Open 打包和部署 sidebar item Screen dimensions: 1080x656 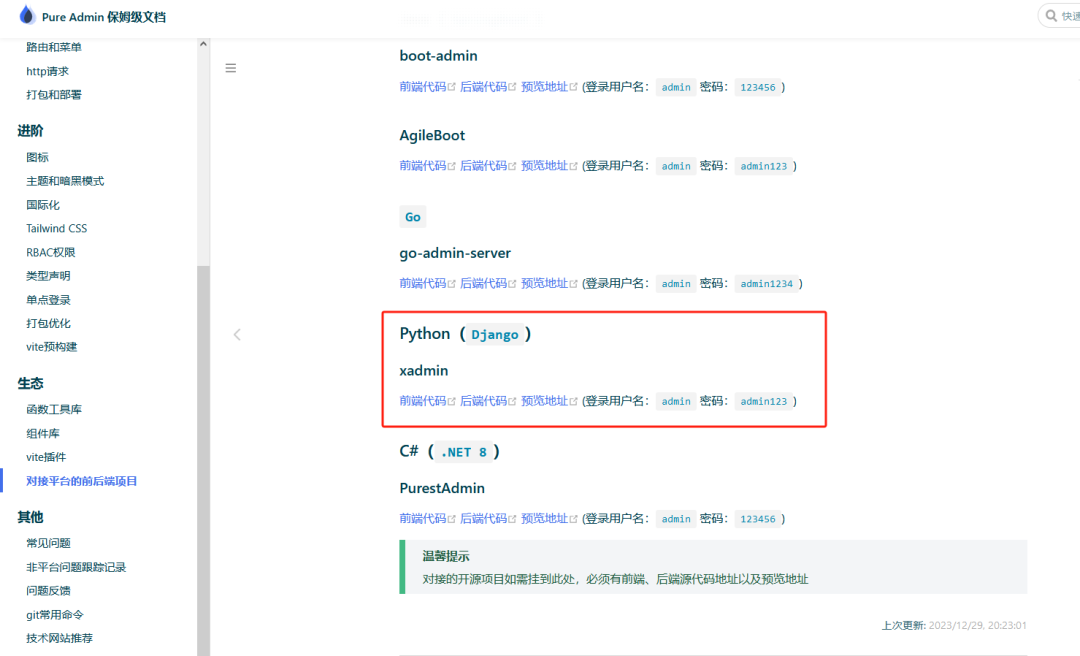[x=54, y=94]
